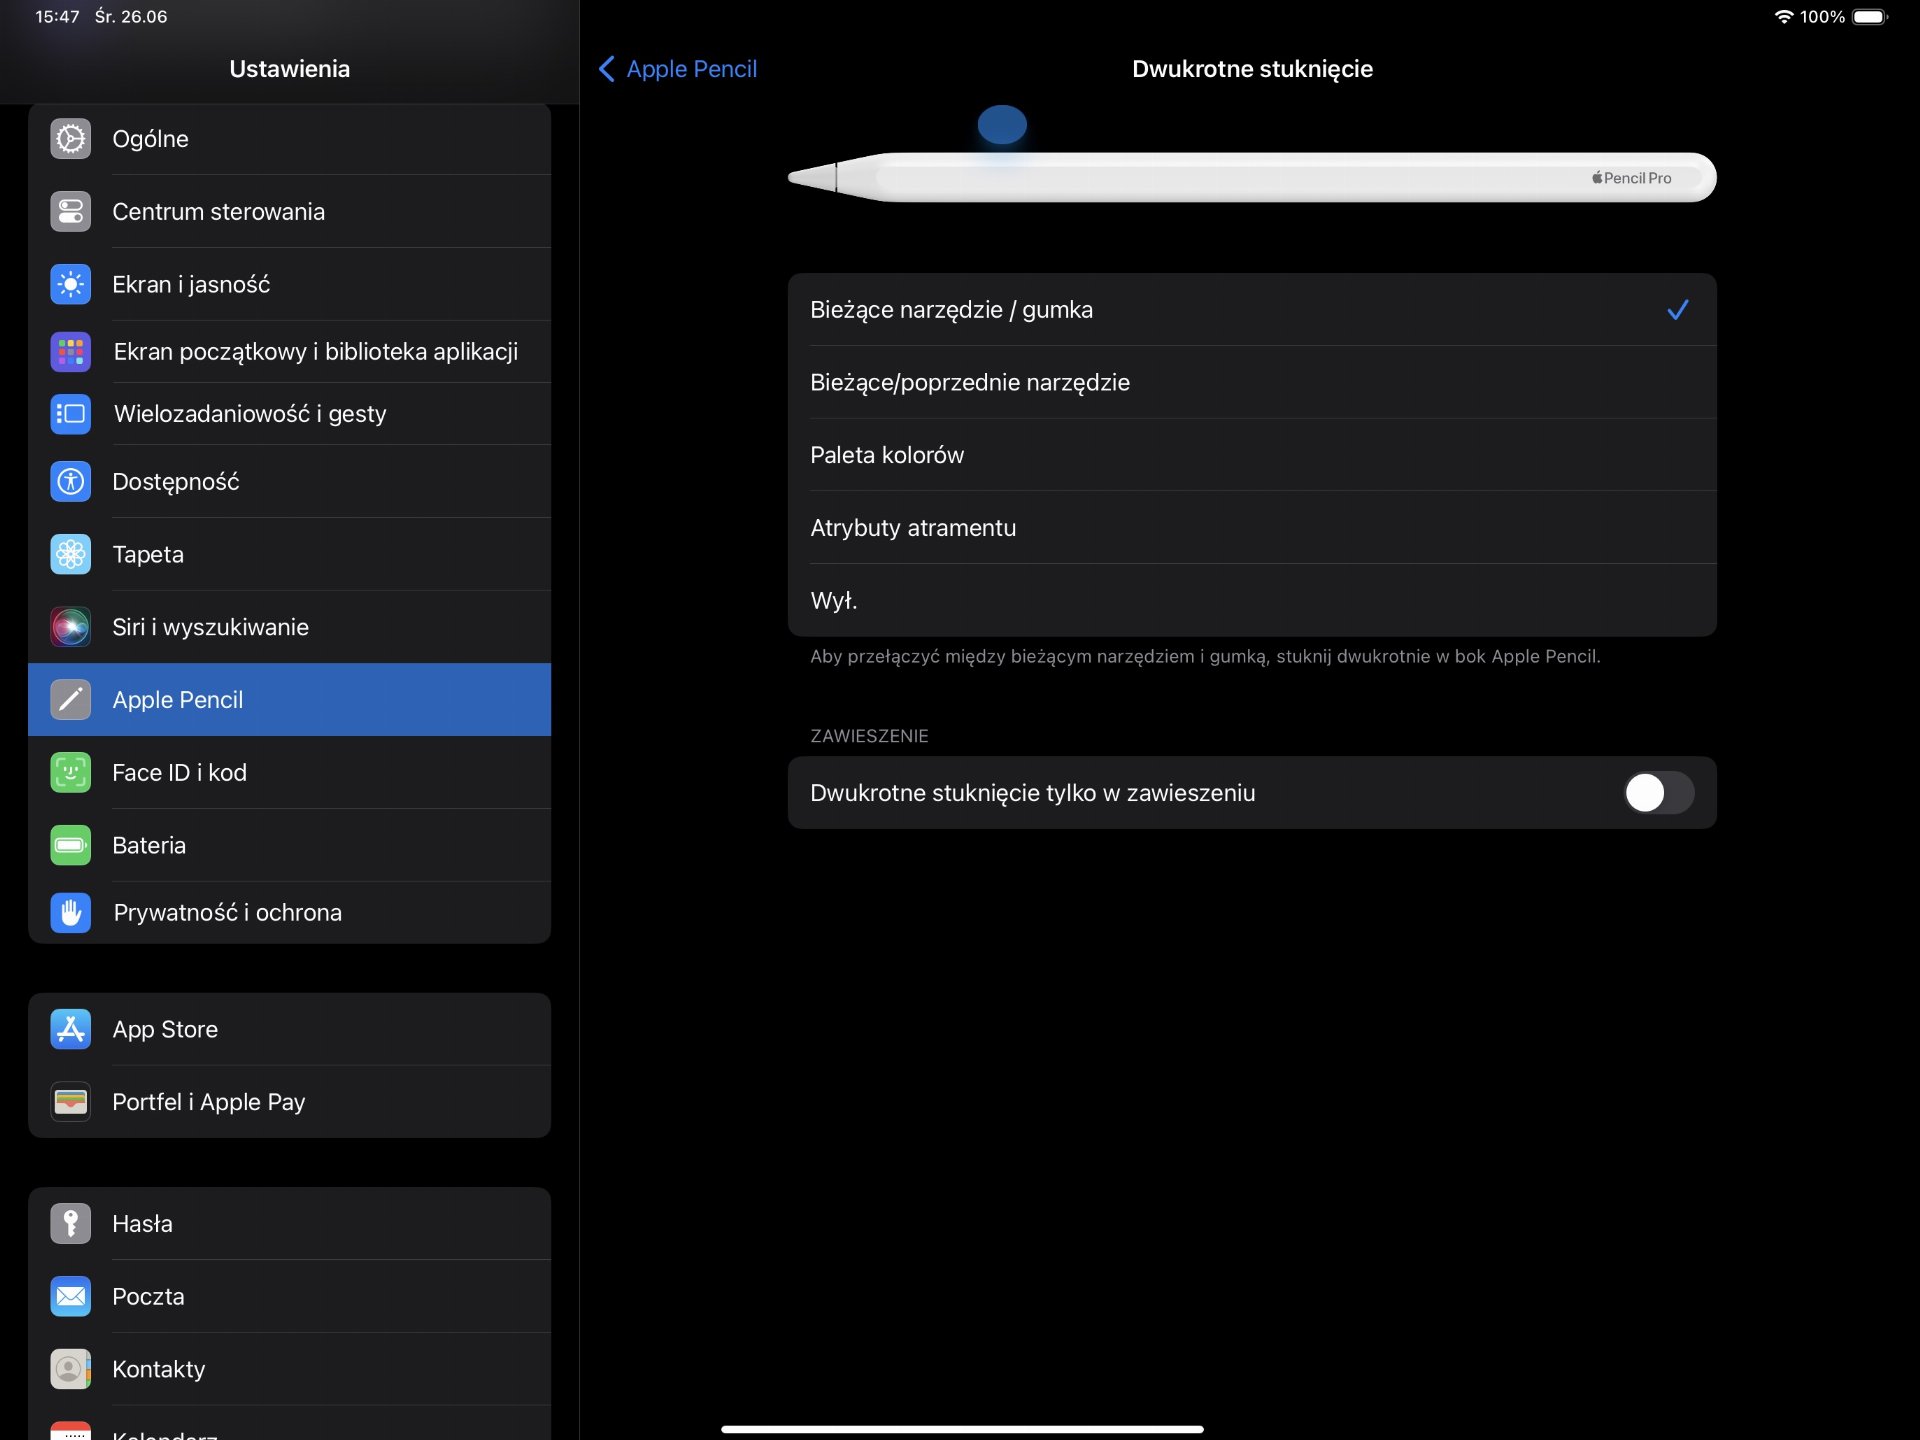
Task: Tap Ustawienia sidebar title
Action: pos(290,69)
